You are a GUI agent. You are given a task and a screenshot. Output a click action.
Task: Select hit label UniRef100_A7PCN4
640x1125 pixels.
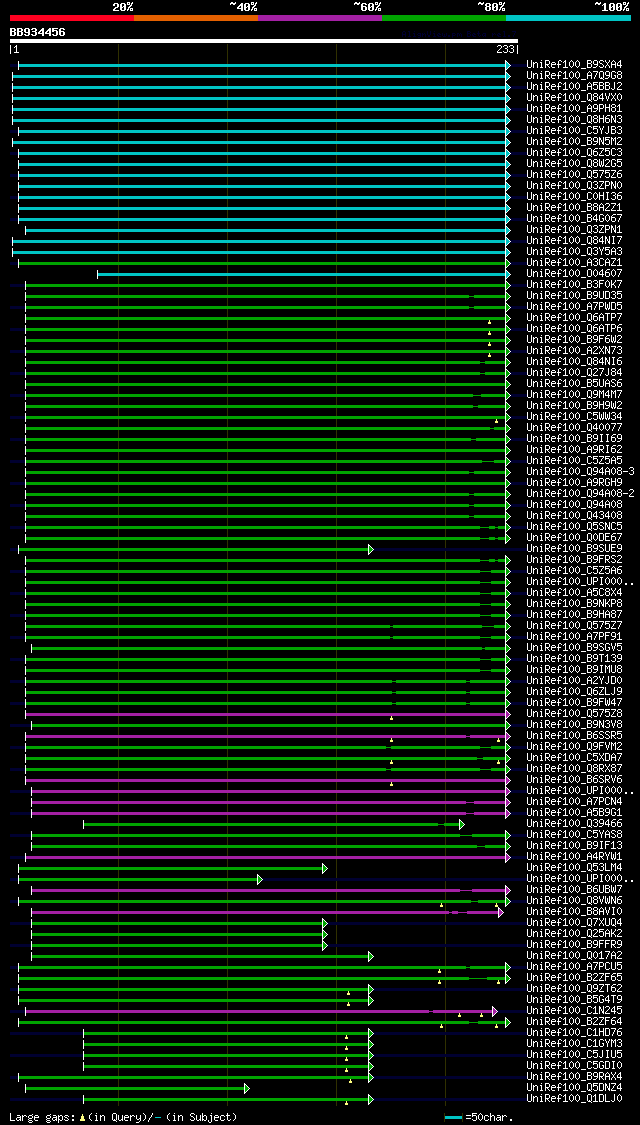(574, 801)
